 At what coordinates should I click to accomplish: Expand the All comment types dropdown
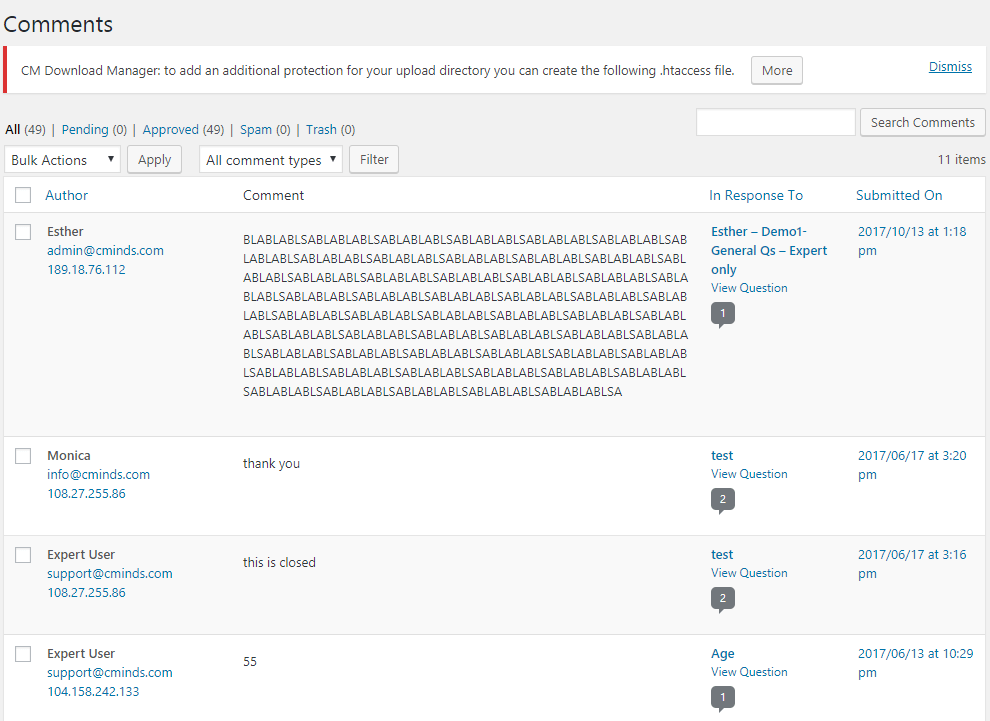click(x=271, y=160)
